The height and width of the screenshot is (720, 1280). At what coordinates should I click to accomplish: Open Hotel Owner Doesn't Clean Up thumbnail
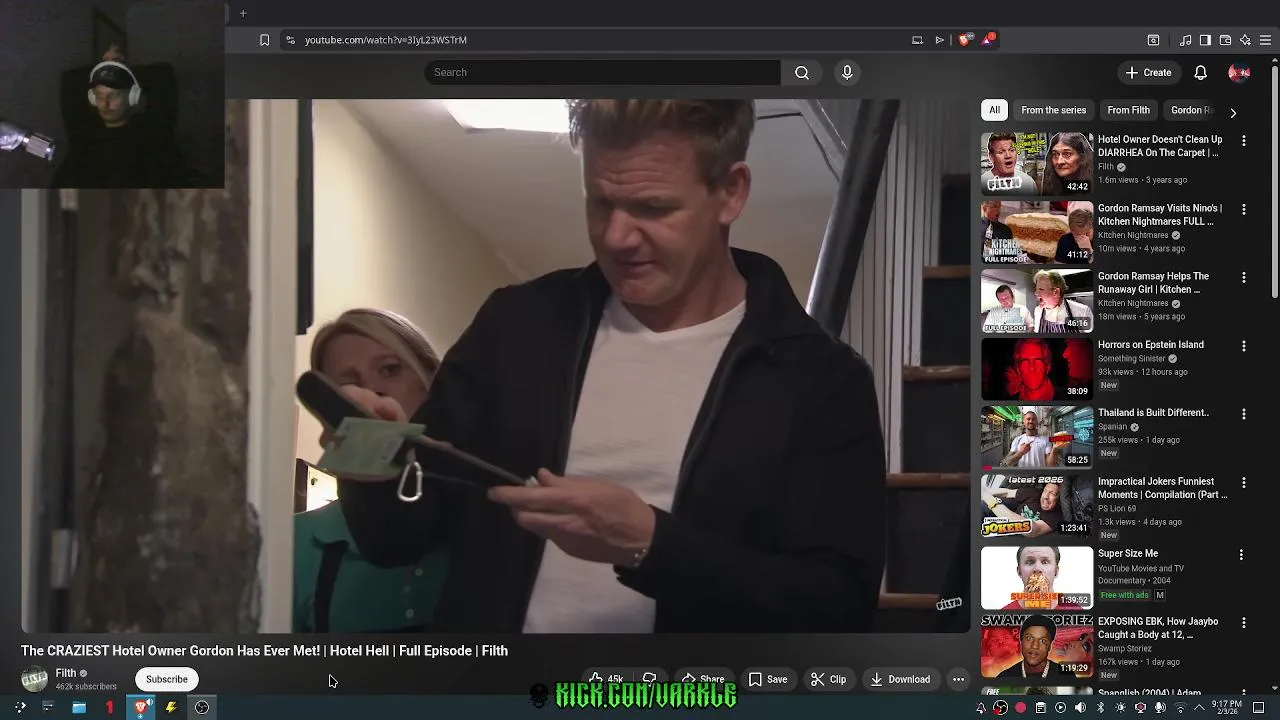(1037, 163)
